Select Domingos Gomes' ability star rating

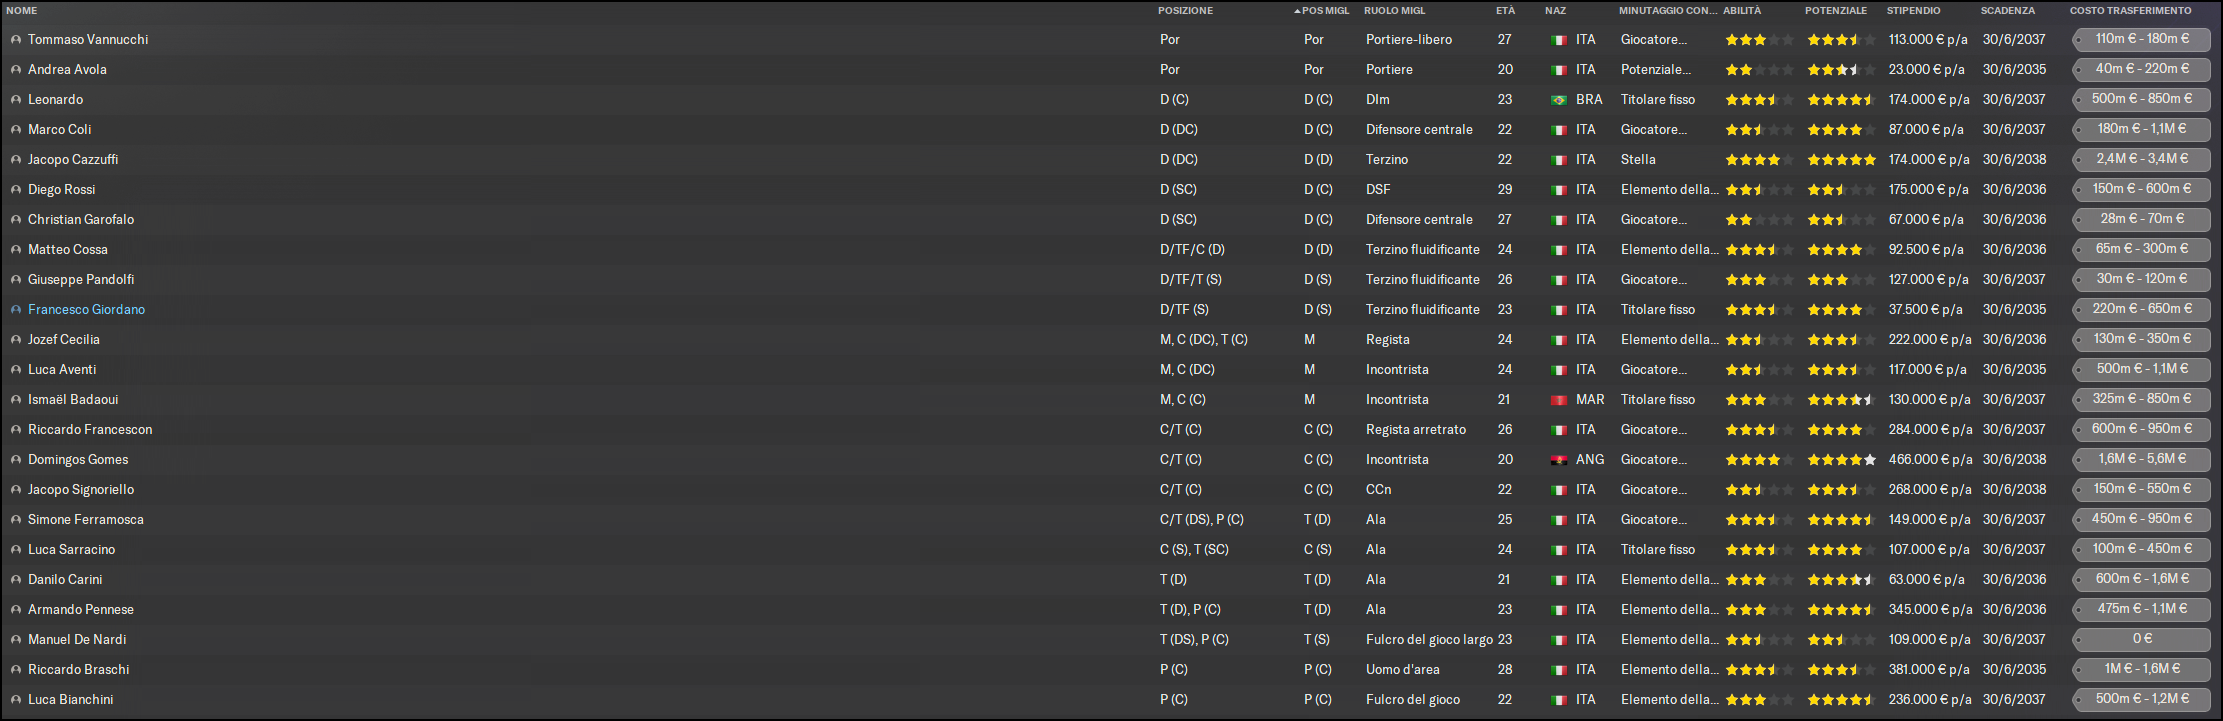pyautogui.click(x=1760, y=460)
